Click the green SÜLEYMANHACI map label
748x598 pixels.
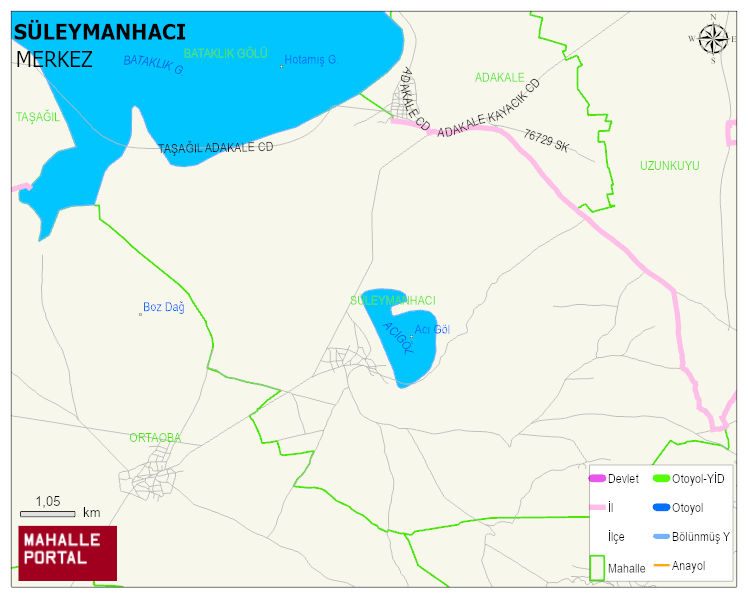(x=393, y=300)
